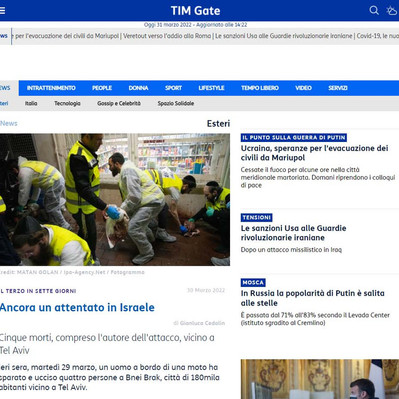Select Tempo Libero in navigation bar

[260, 88]
